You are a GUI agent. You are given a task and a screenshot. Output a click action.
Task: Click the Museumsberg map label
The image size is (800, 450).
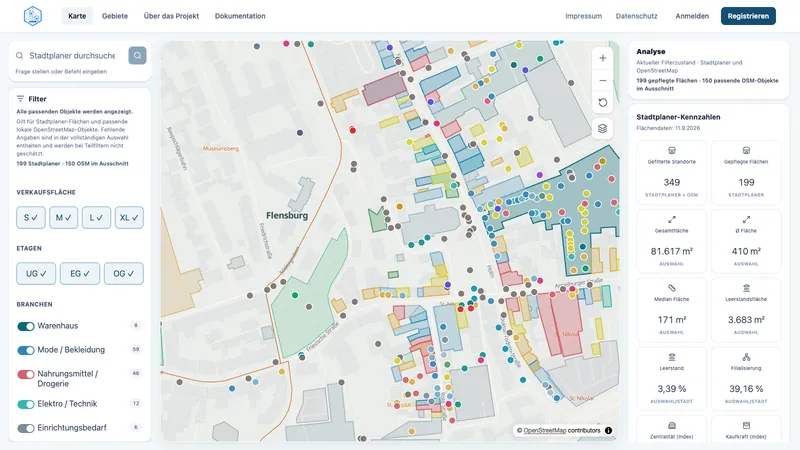coord(220,148)
